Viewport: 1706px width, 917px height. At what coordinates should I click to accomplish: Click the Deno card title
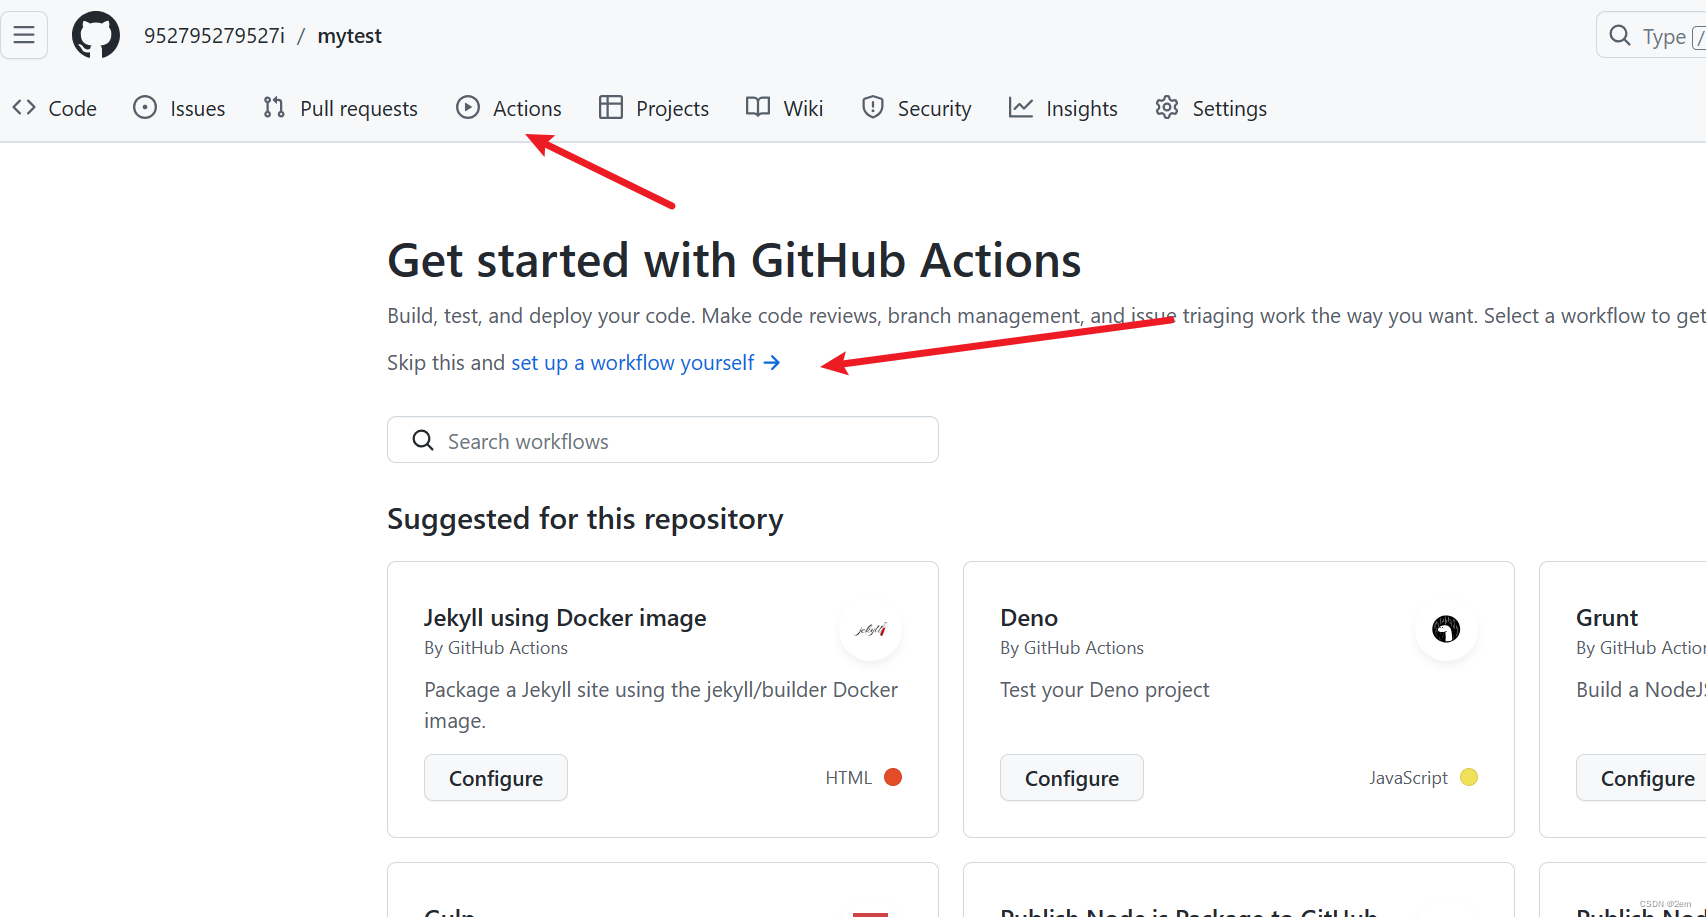(x=1029, y=618)
